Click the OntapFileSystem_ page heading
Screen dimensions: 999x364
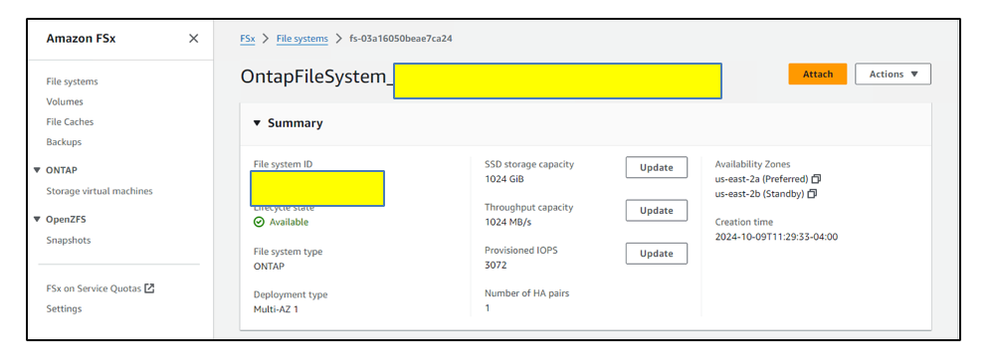click(x=317, y=76)
